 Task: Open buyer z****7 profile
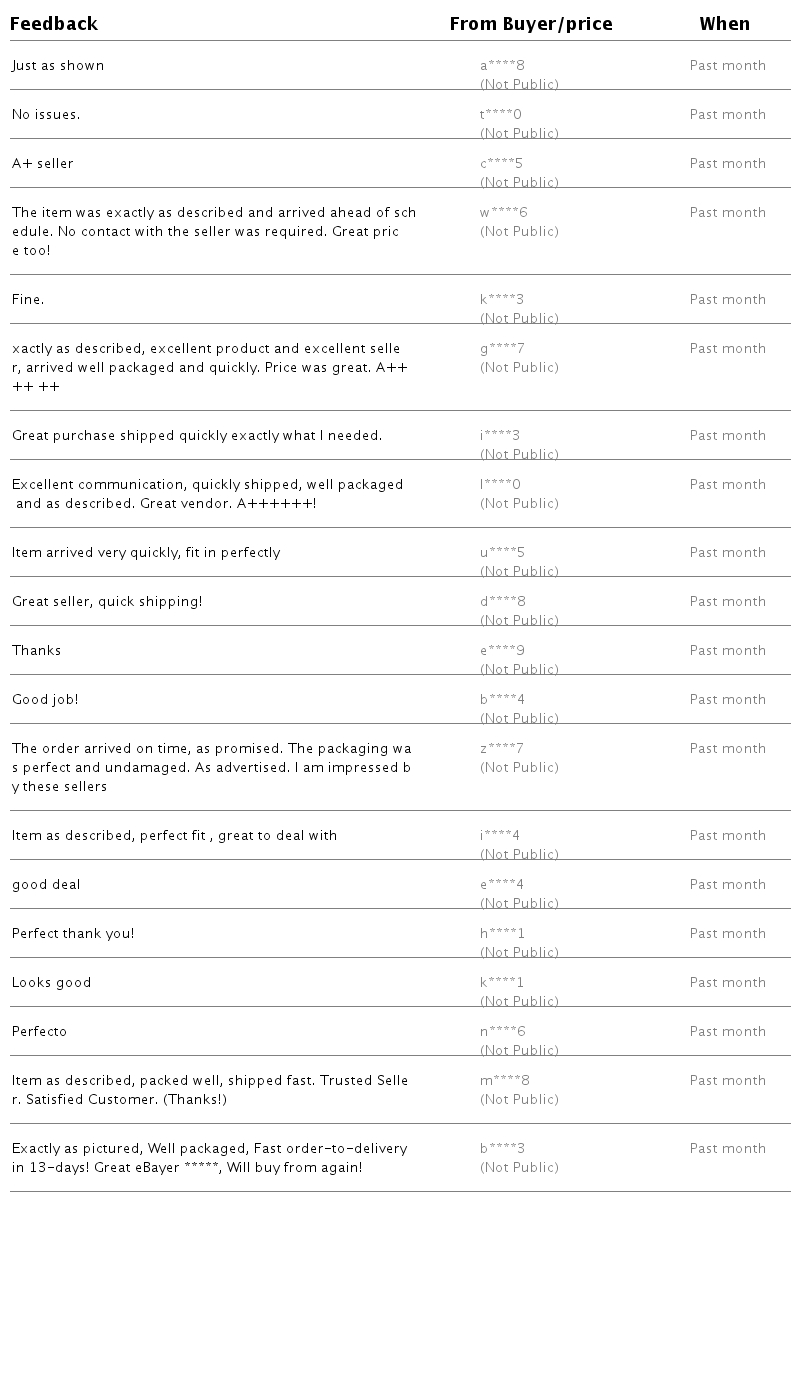[502, 749]
